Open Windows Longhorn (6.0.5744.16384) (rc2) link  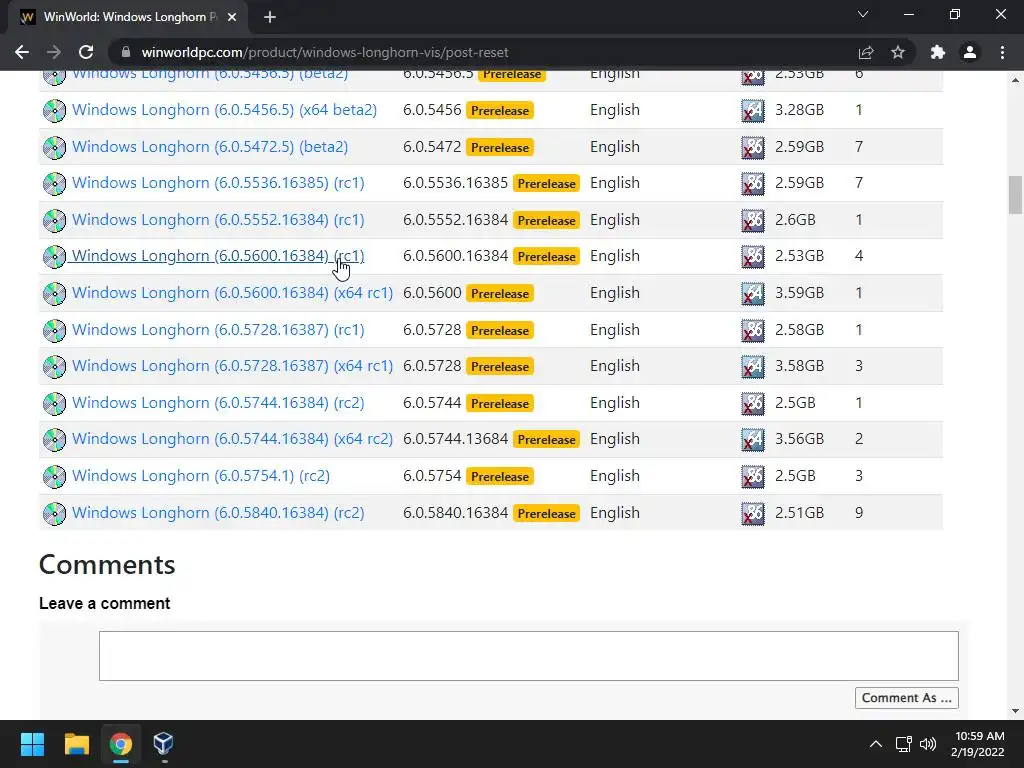coord(218,403)
